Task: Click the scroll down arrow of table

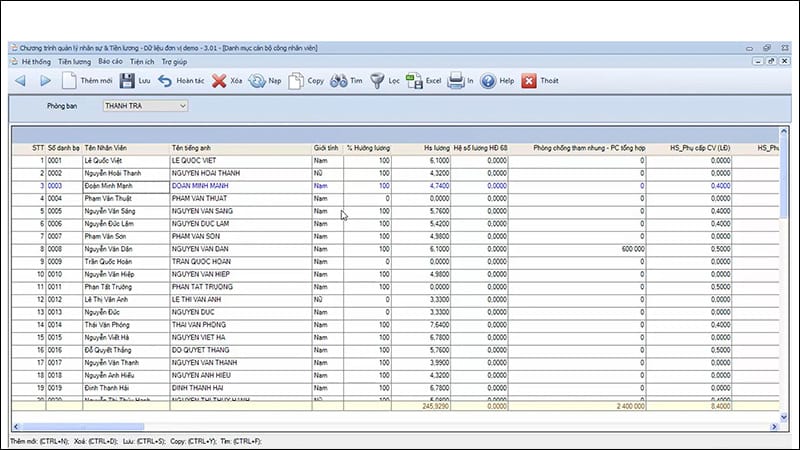Action: pyautogui.click(x=784, y=417)
